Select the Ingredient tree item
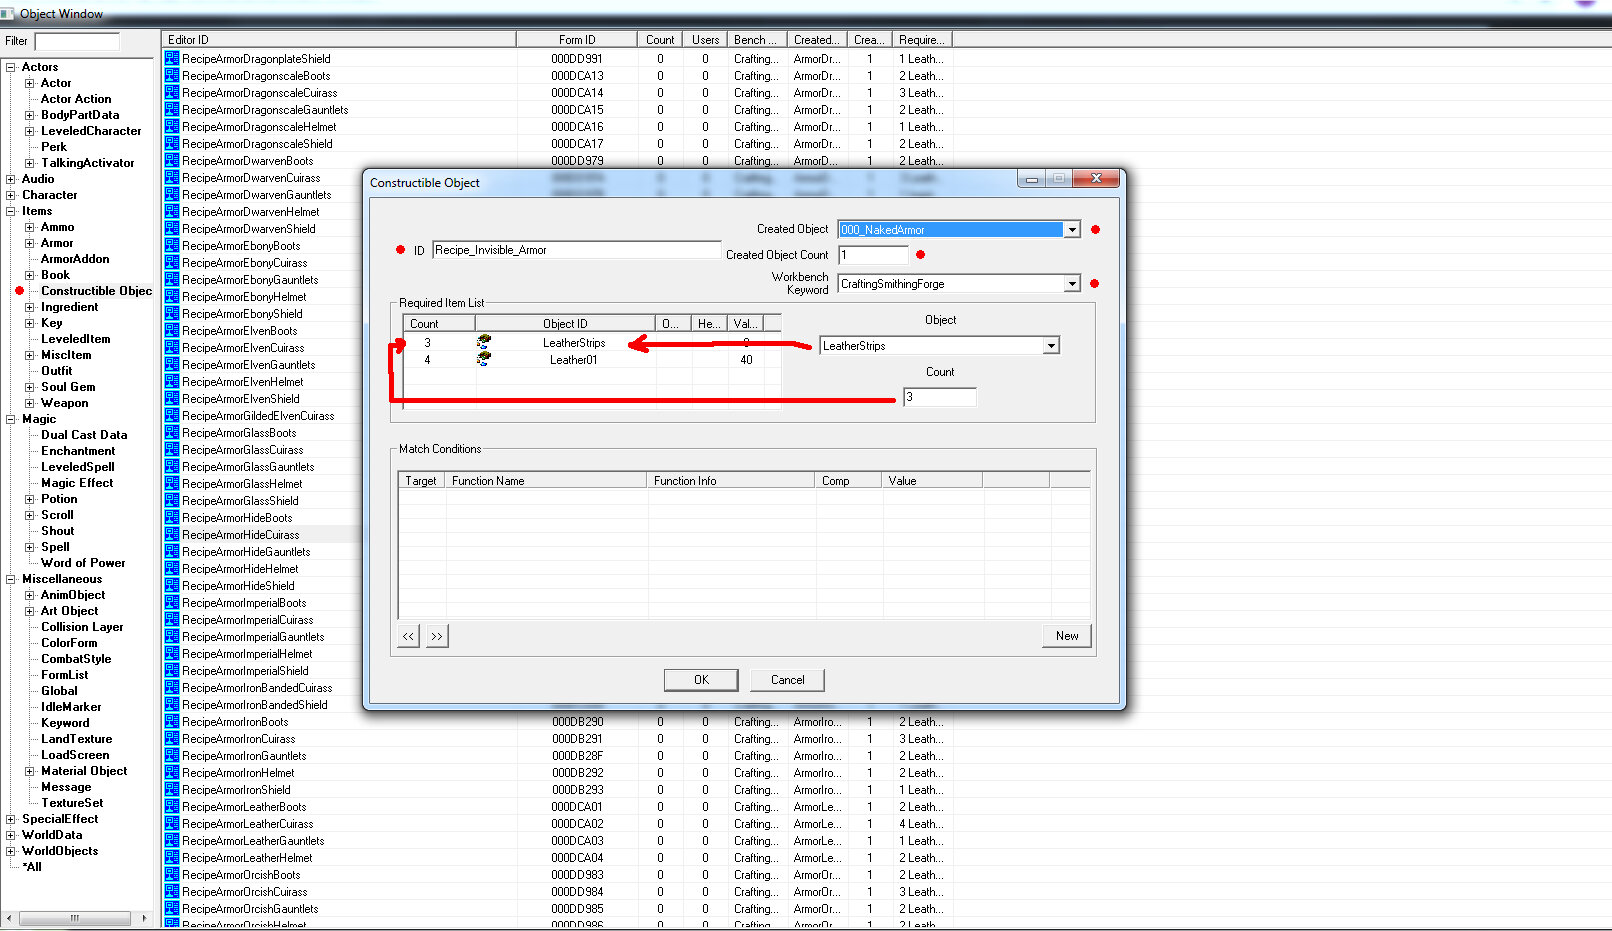Image resolution: width=1612 pixels, height=931 pixels. [x=70, y=307]
